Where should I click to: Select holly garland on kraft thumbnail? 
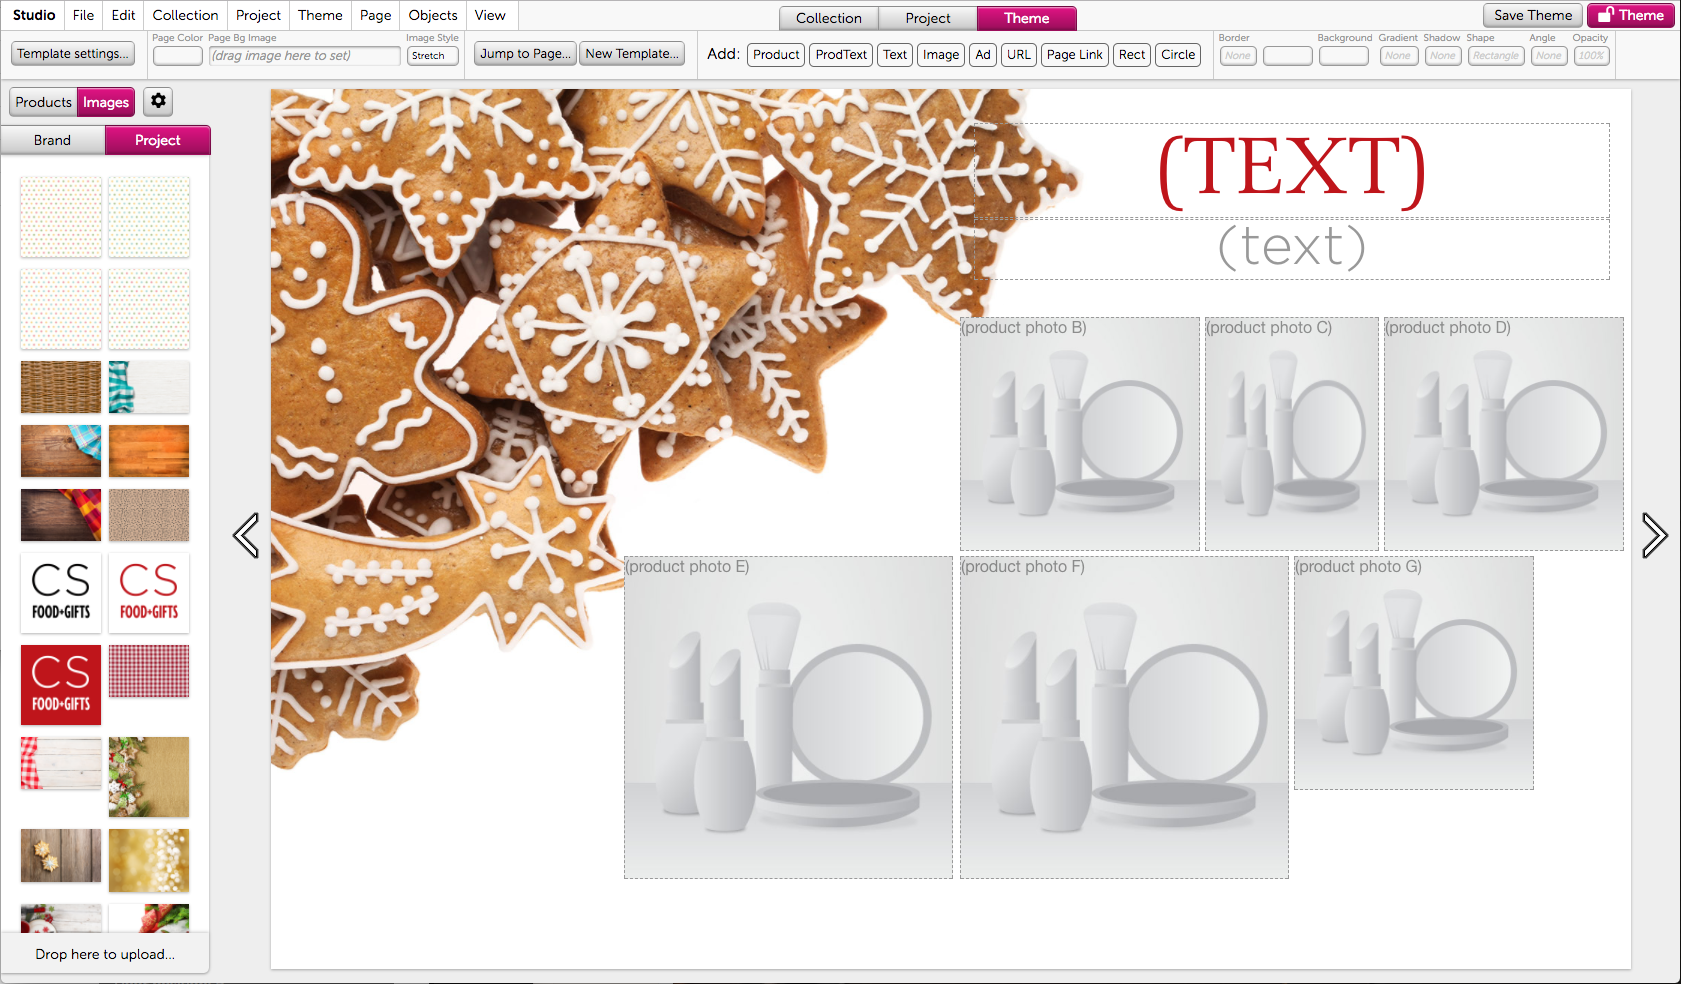pos(149,777)
